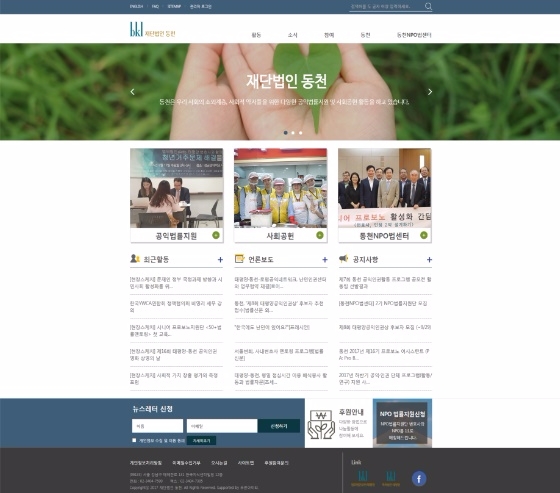This screenshot has width=560, height=493.
Task: Open the NPO 법률지원신청 banner
Action: coord(402,423)
